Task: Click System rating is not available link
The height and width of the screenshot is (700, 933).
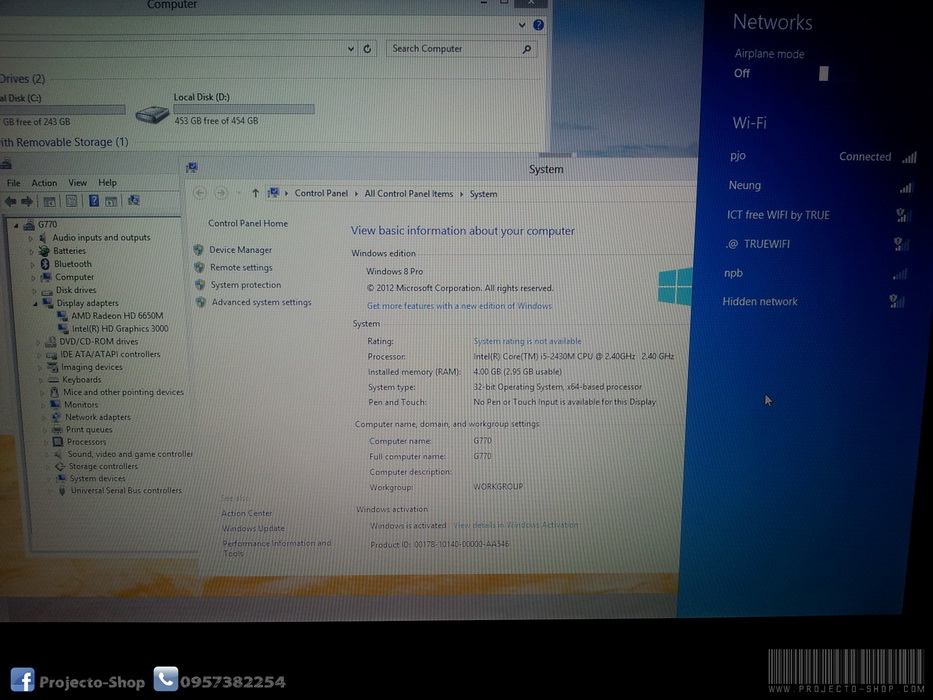Action: tap(527, 341)
